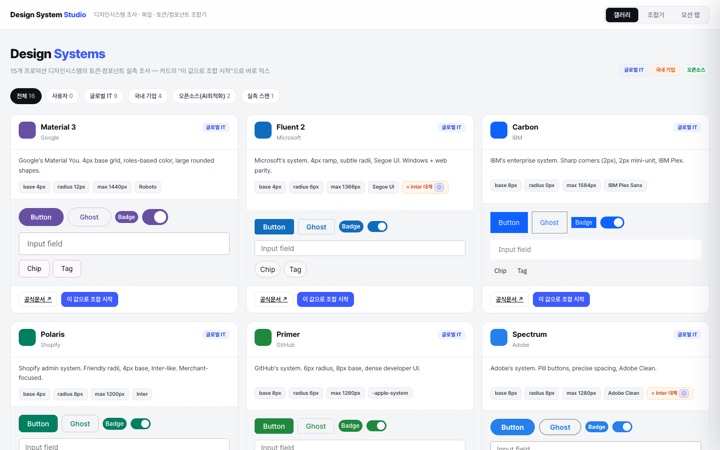Filter by 사용자 0 chip
720x450 pixels.
coord(62,96)
